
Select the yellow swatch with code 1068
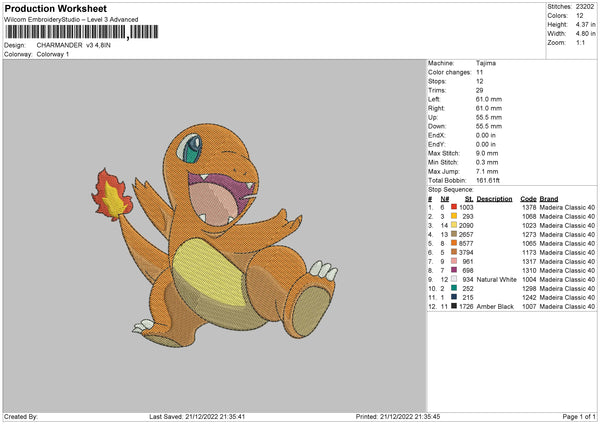click(x=455, y=216)
